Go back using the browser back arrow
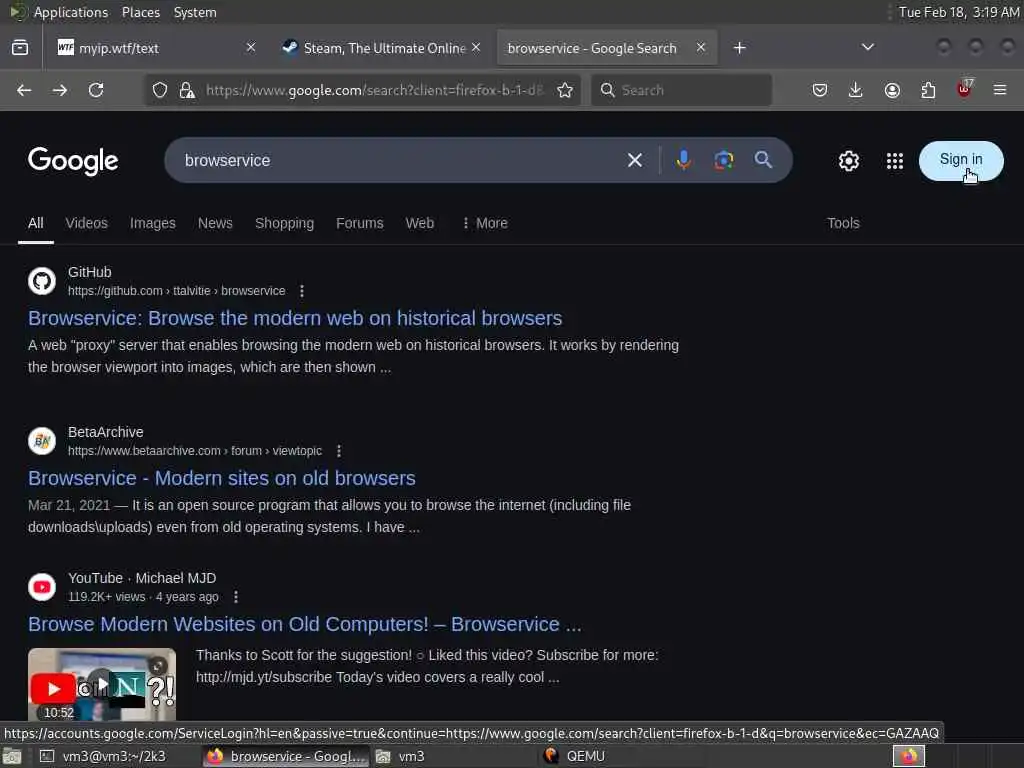 coord(24,90)
